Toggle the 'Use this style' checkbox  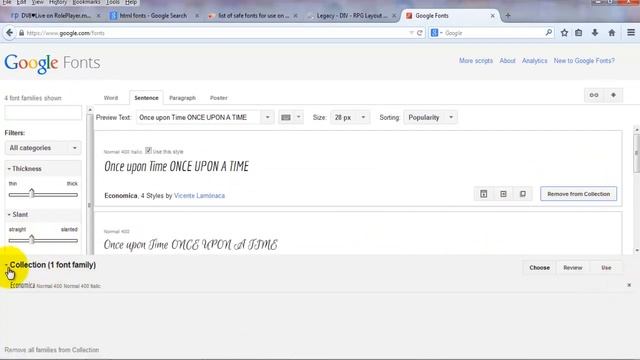tap(148, 150)
